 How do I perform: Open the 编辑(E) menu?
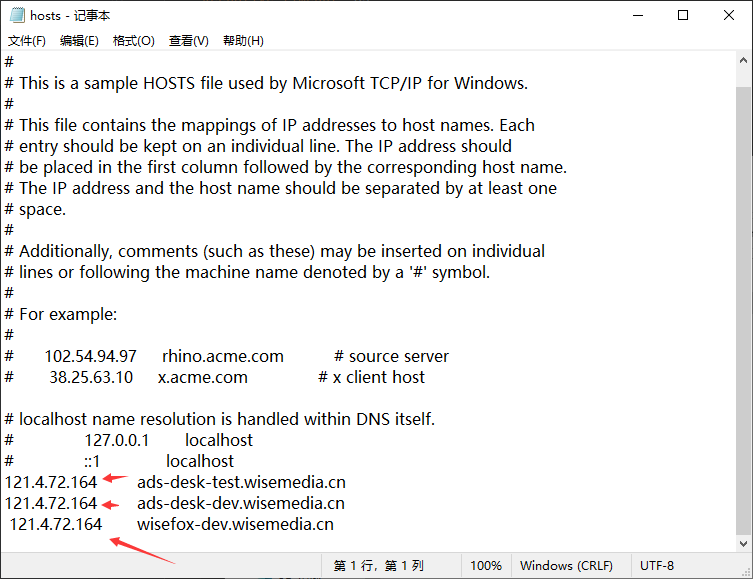[x=79, y=41]
